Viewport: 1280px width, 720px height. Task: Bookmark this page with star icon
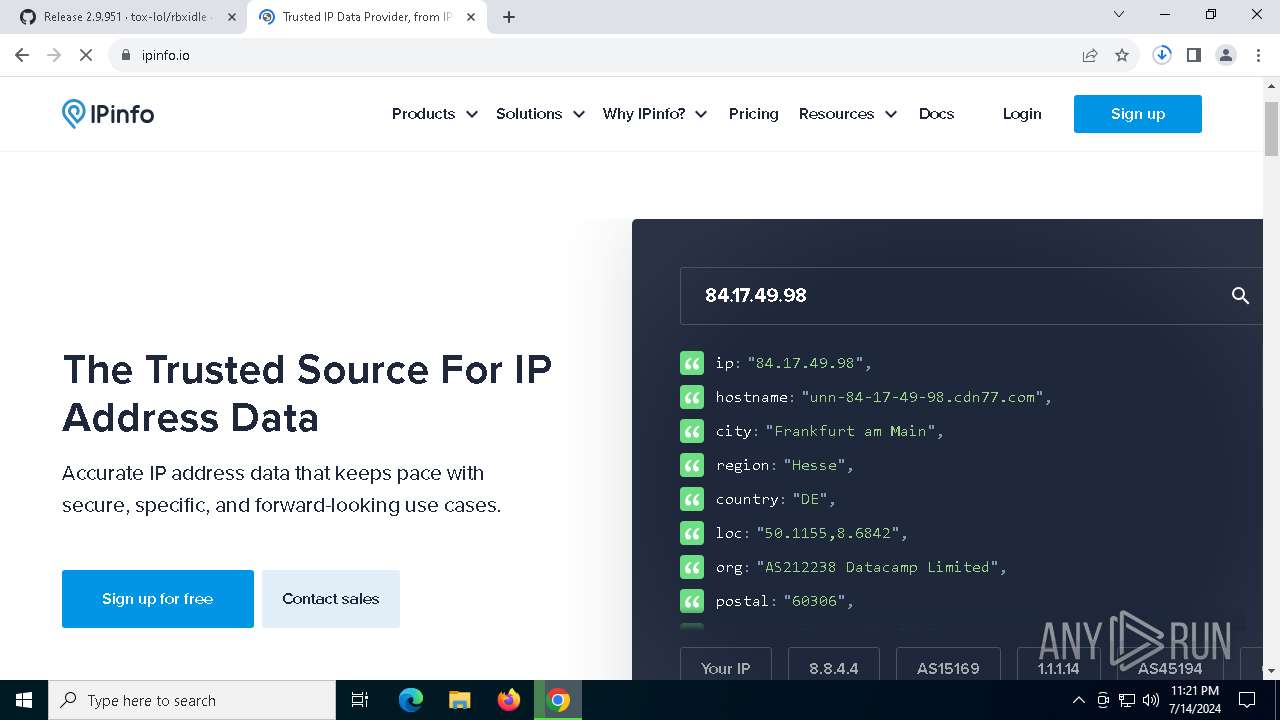click(x=1122, y=55)
